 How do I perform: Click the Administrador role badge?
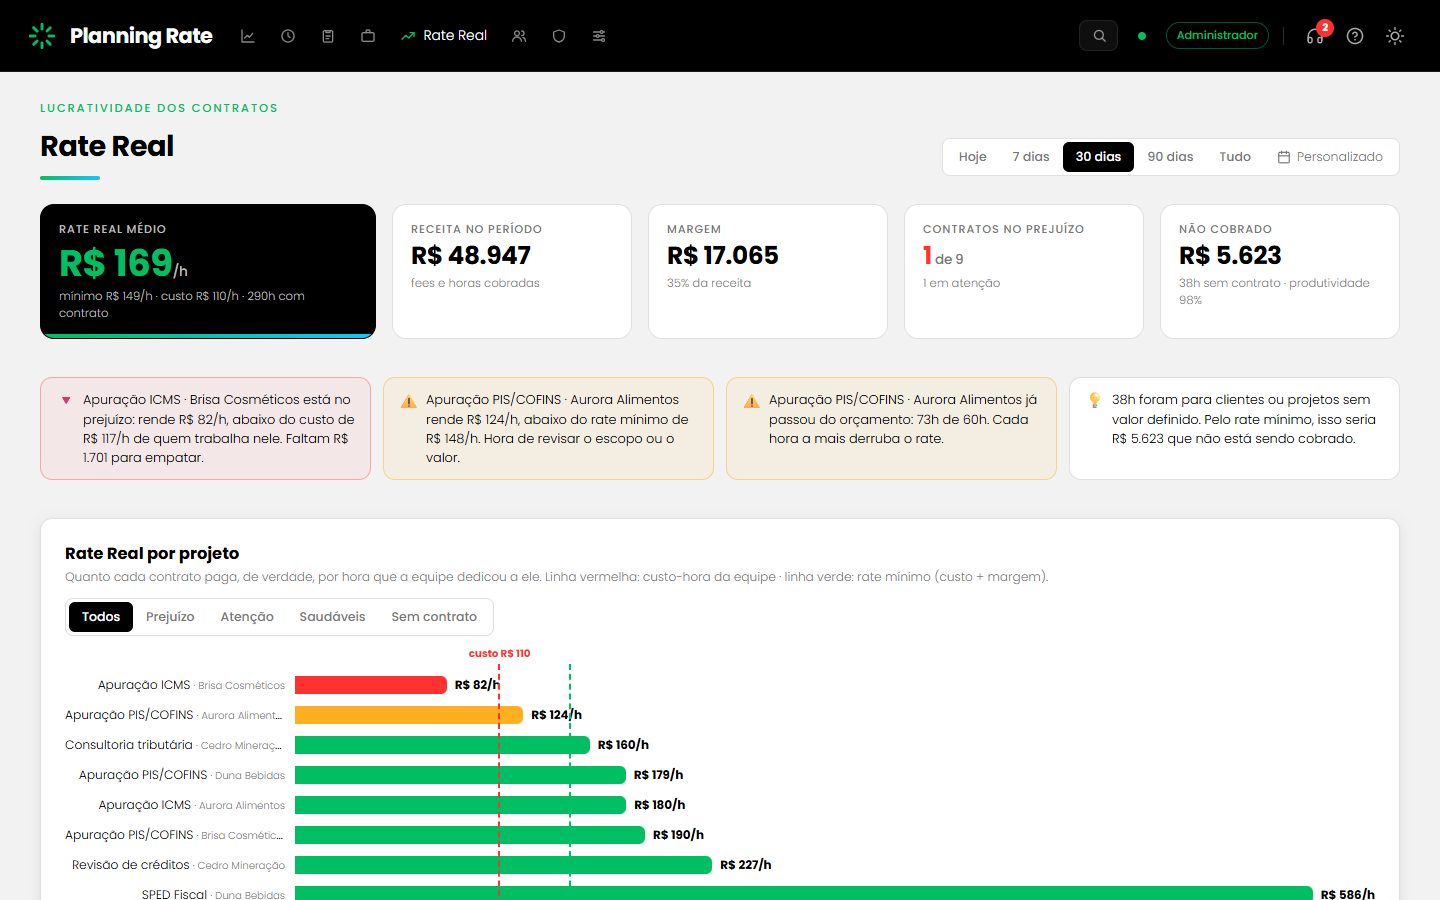point(1217,36)
